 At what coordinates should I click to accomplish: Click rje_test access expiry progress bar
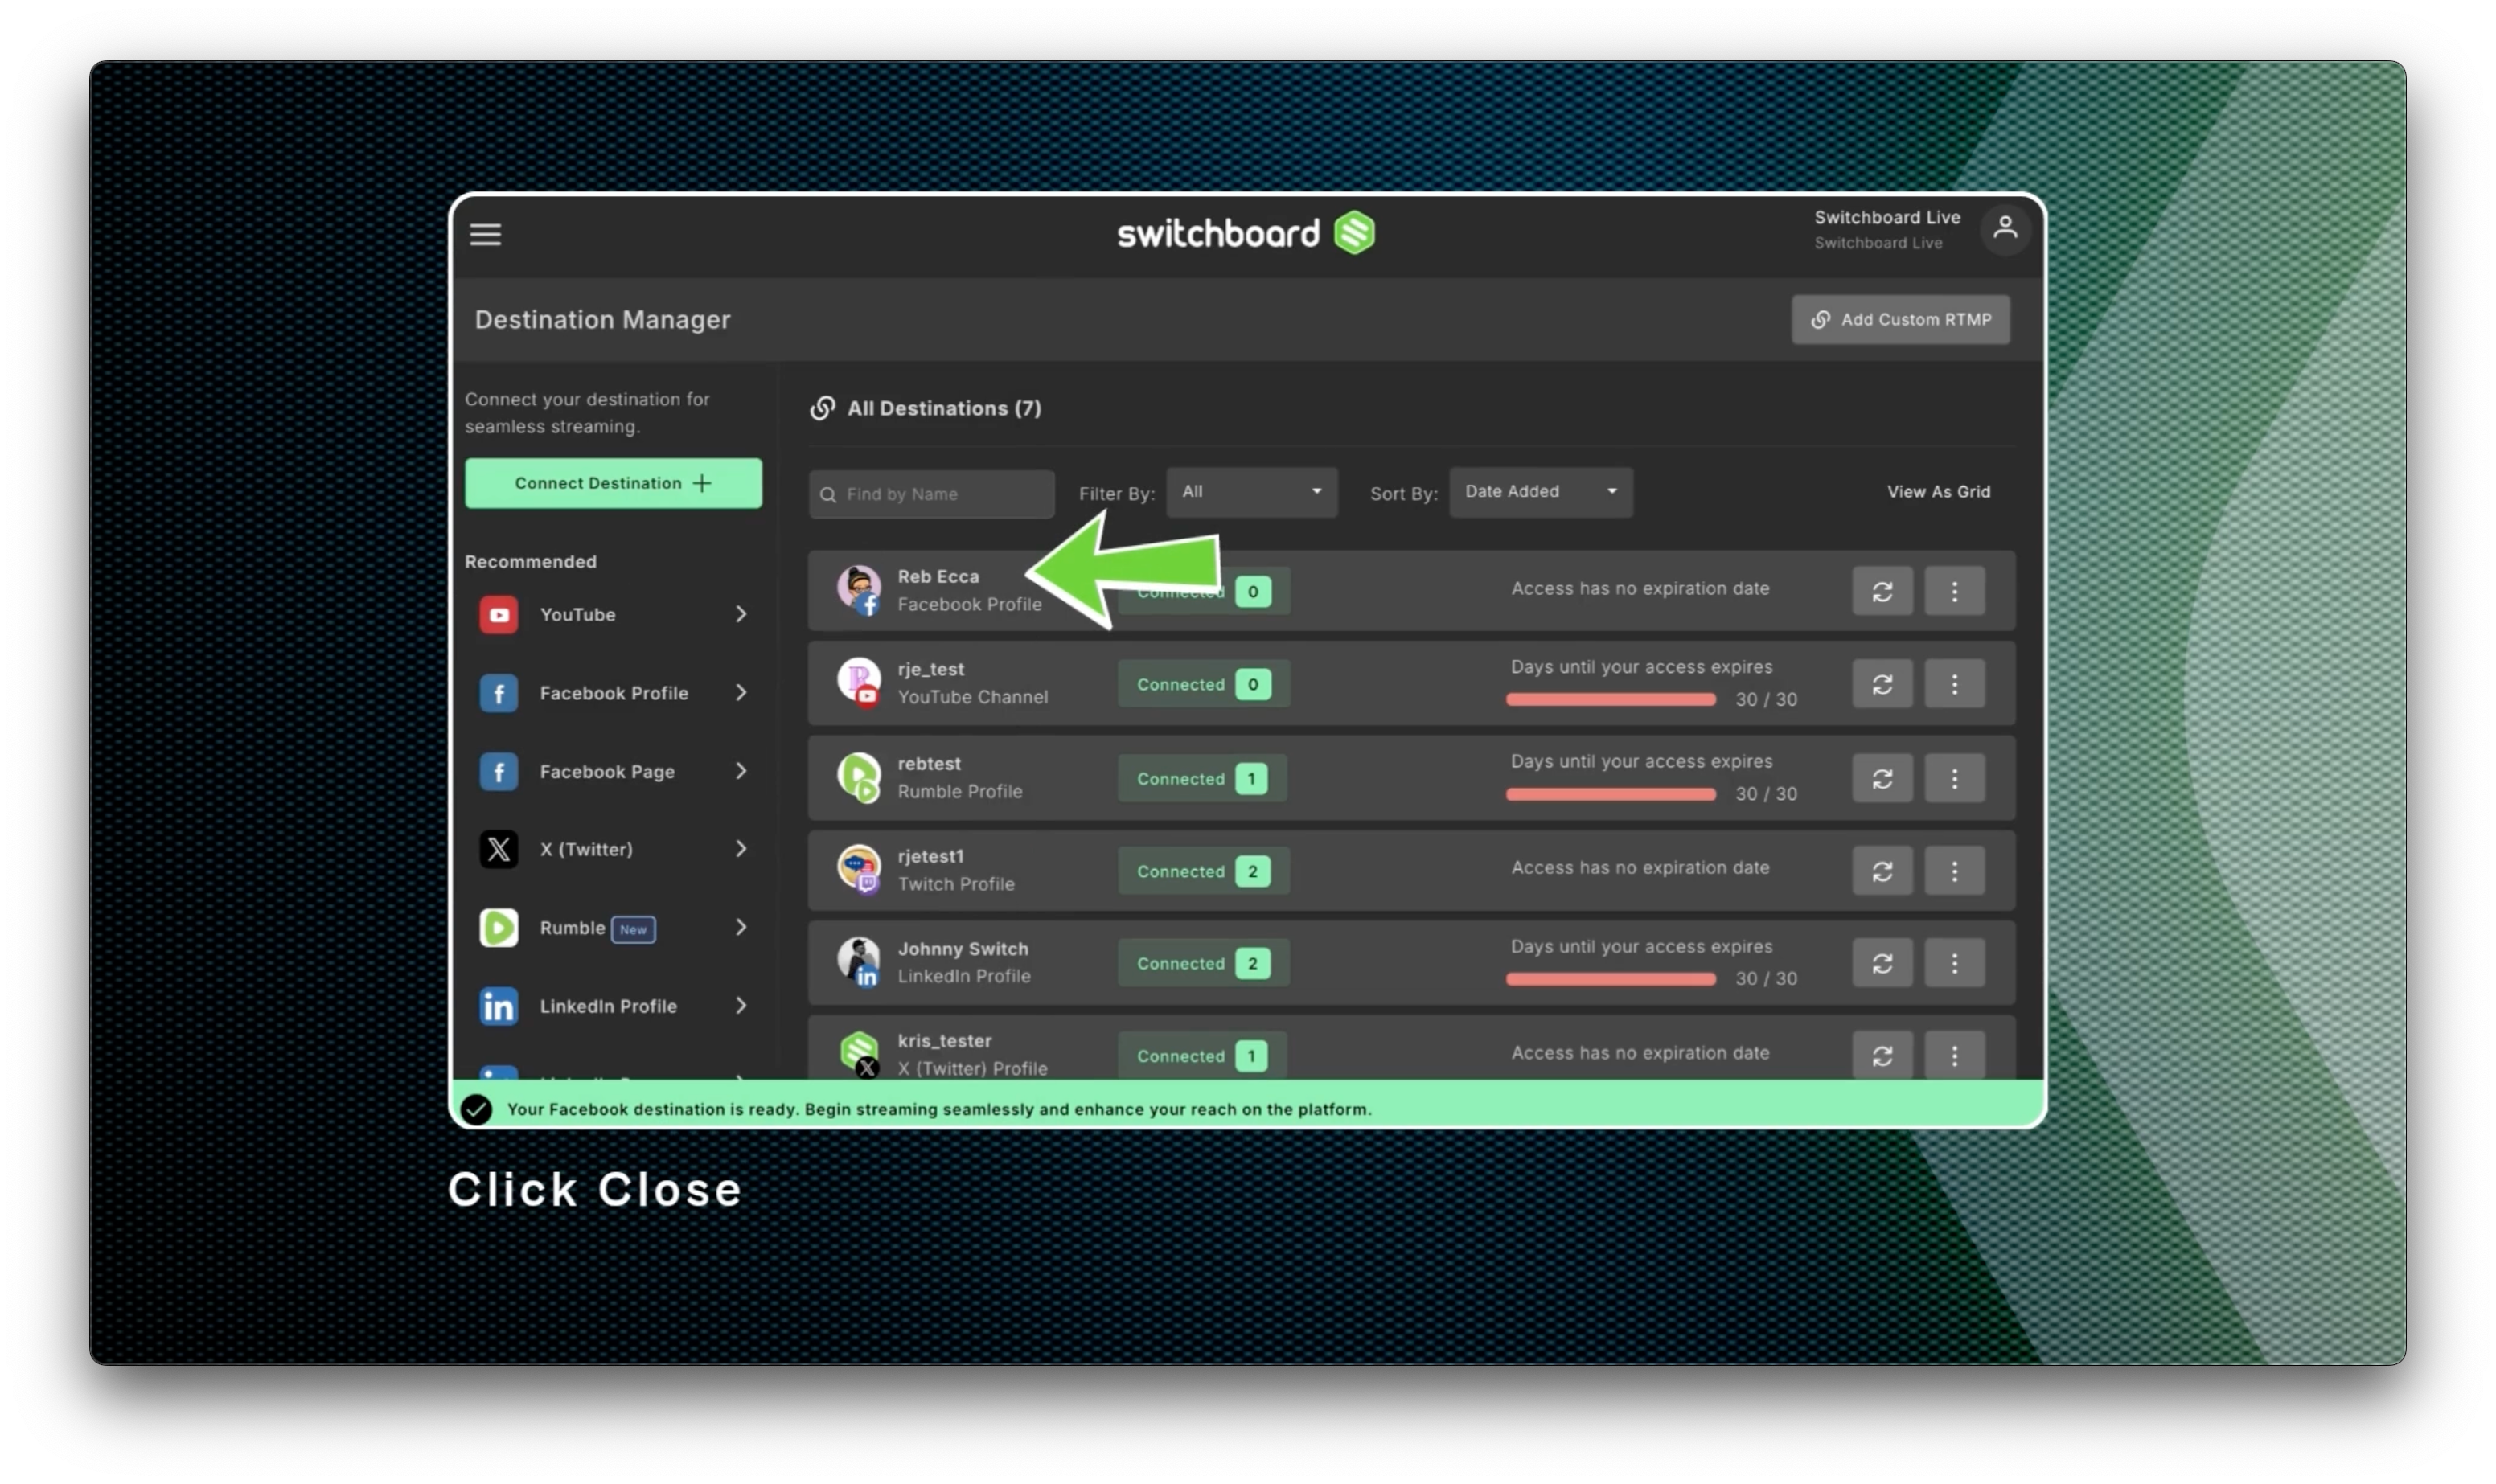(x=1610, y=700)
